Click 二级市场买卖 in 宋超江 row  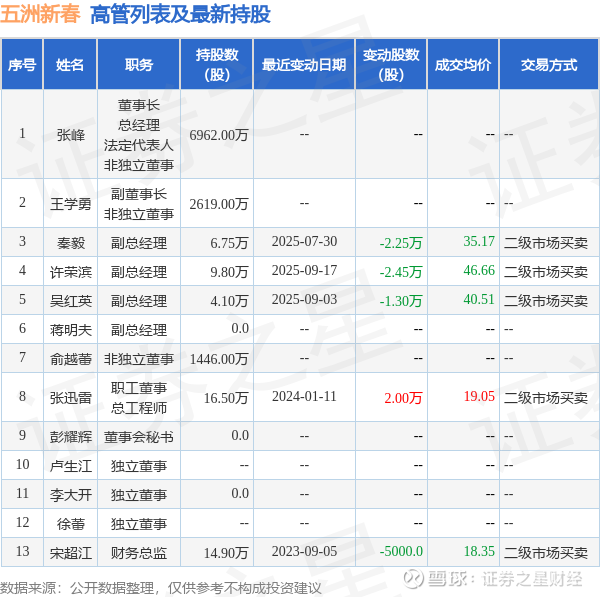pos(546,553)
